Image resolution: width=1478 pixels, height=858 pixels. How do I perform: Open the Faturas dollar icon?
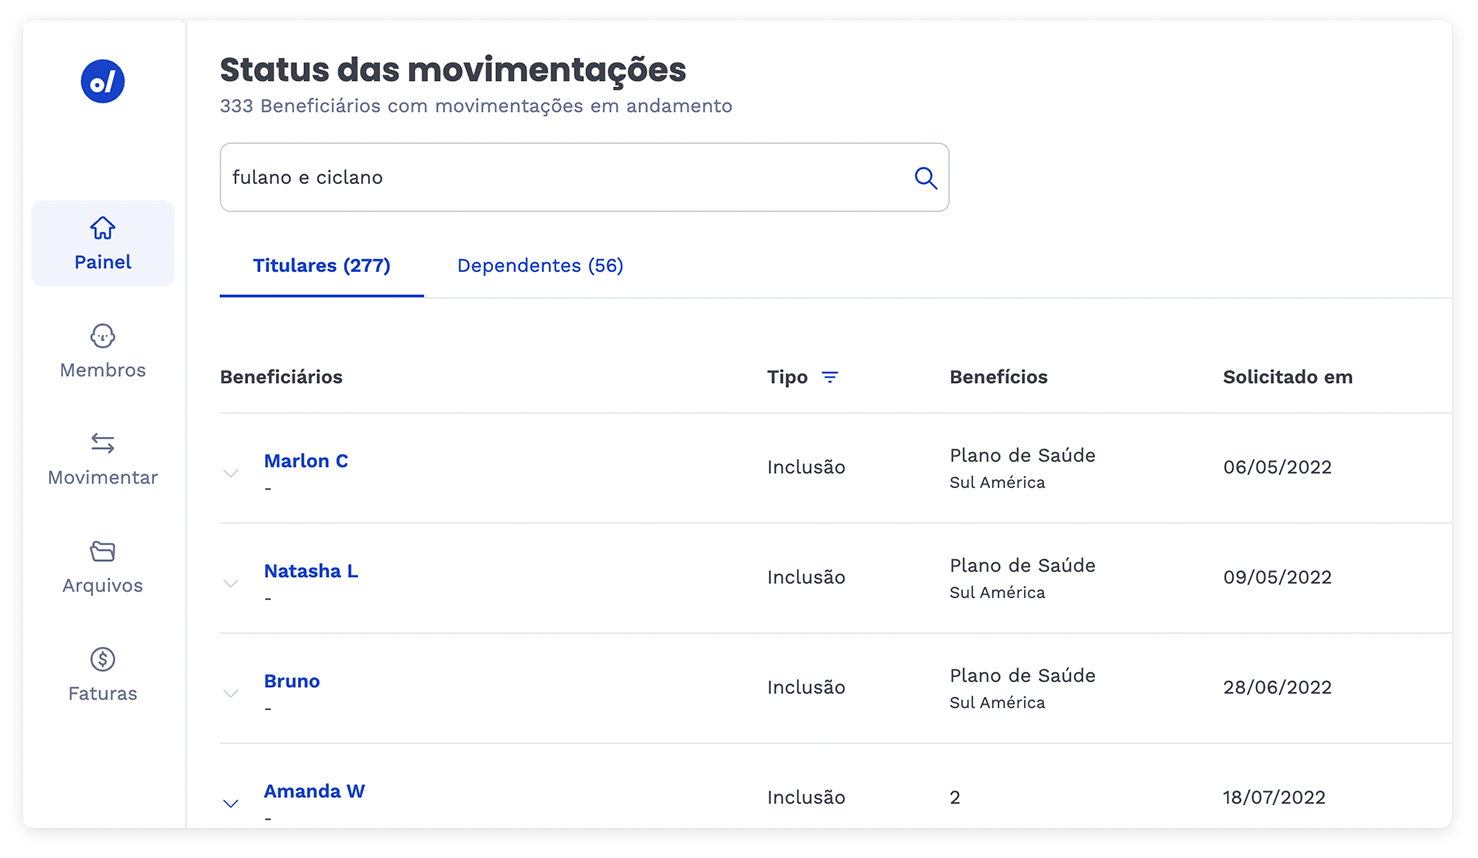point(103,659)
